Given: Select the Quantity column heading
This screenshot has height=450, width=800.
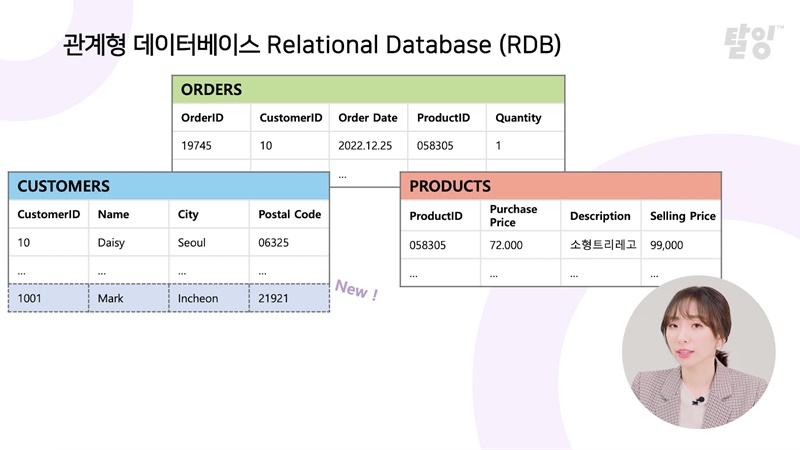Looking at the screenshot, I should (518, 118).
